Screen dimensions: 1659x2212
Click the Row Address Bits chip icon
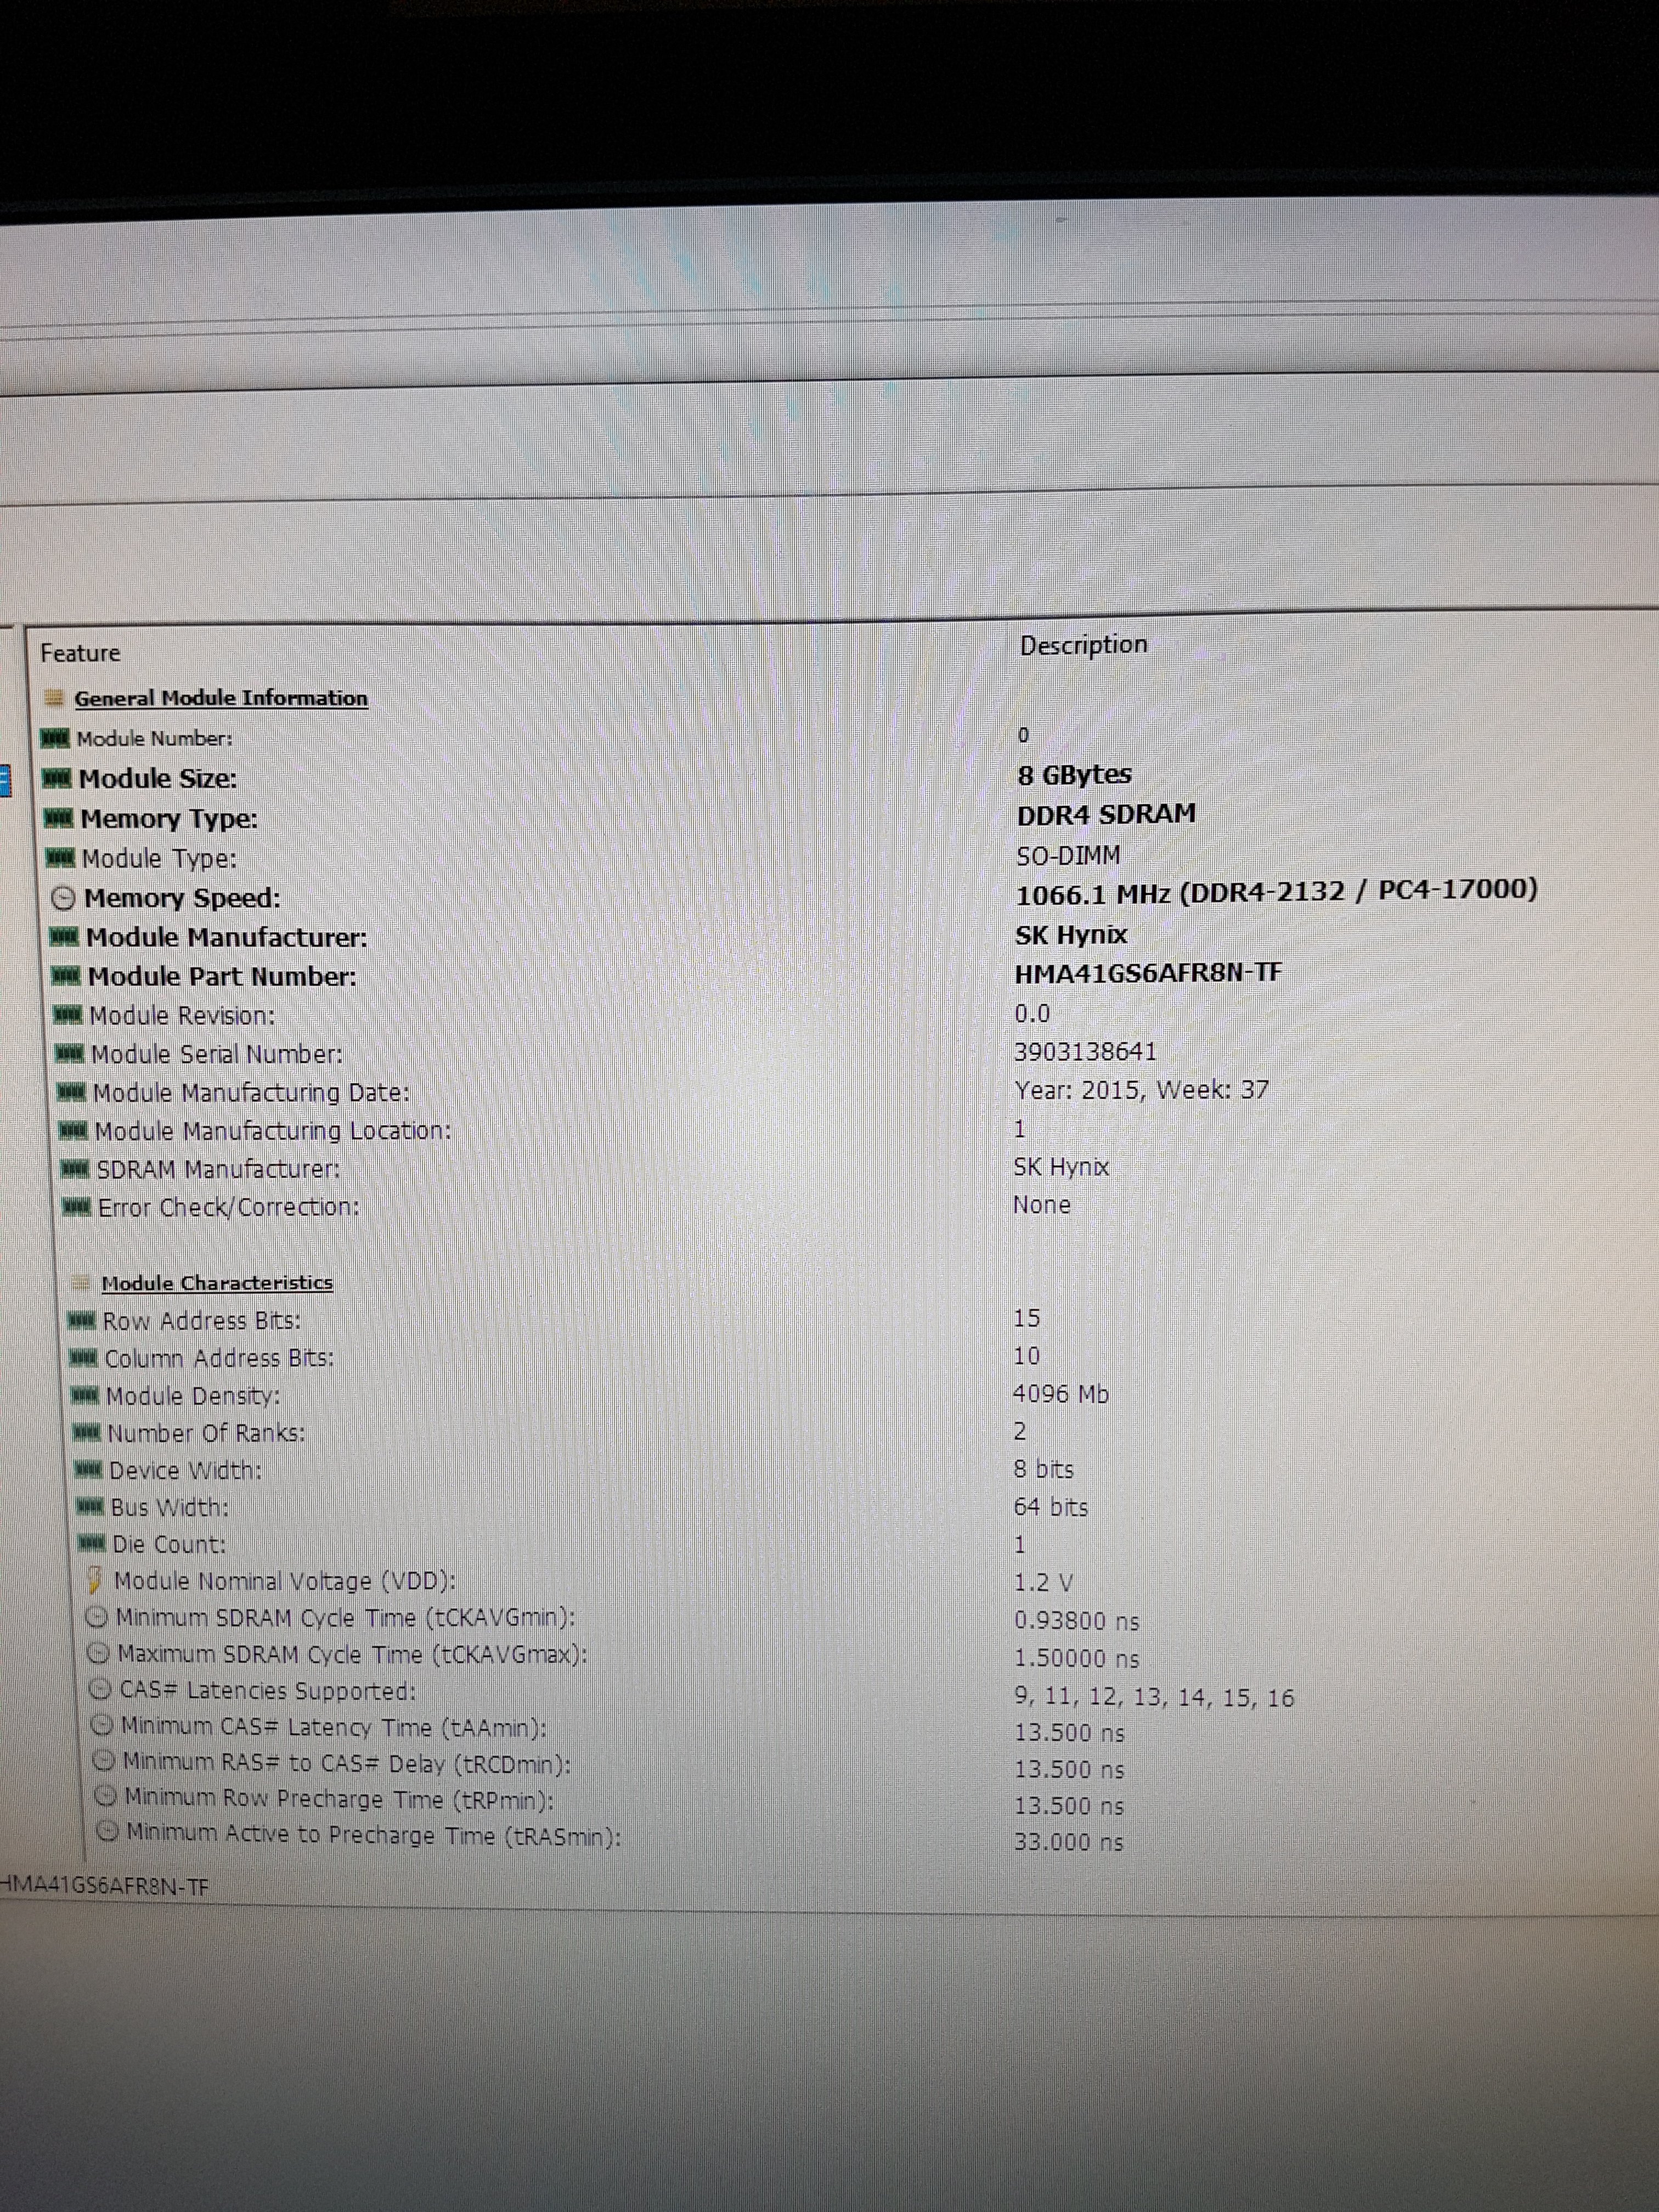coord(82,1321)
